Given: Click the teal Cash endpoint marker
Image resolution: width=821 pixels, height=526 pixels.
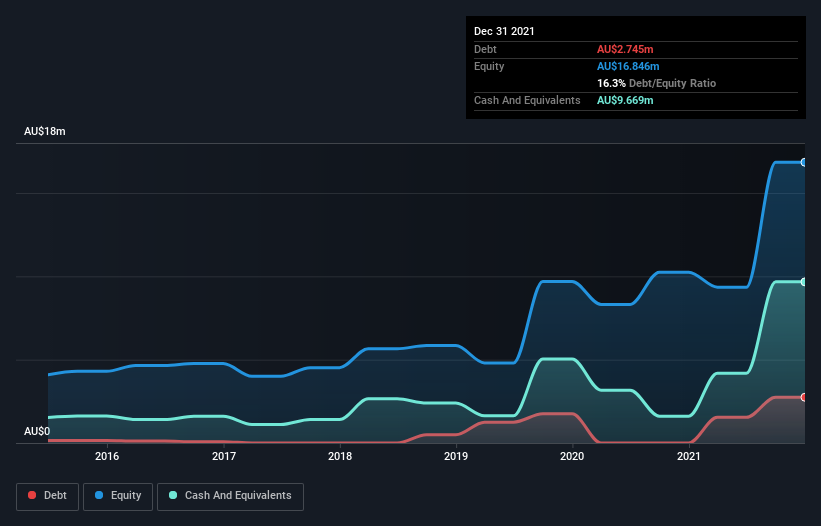Looking at the screenshot, I should (804, 282).
